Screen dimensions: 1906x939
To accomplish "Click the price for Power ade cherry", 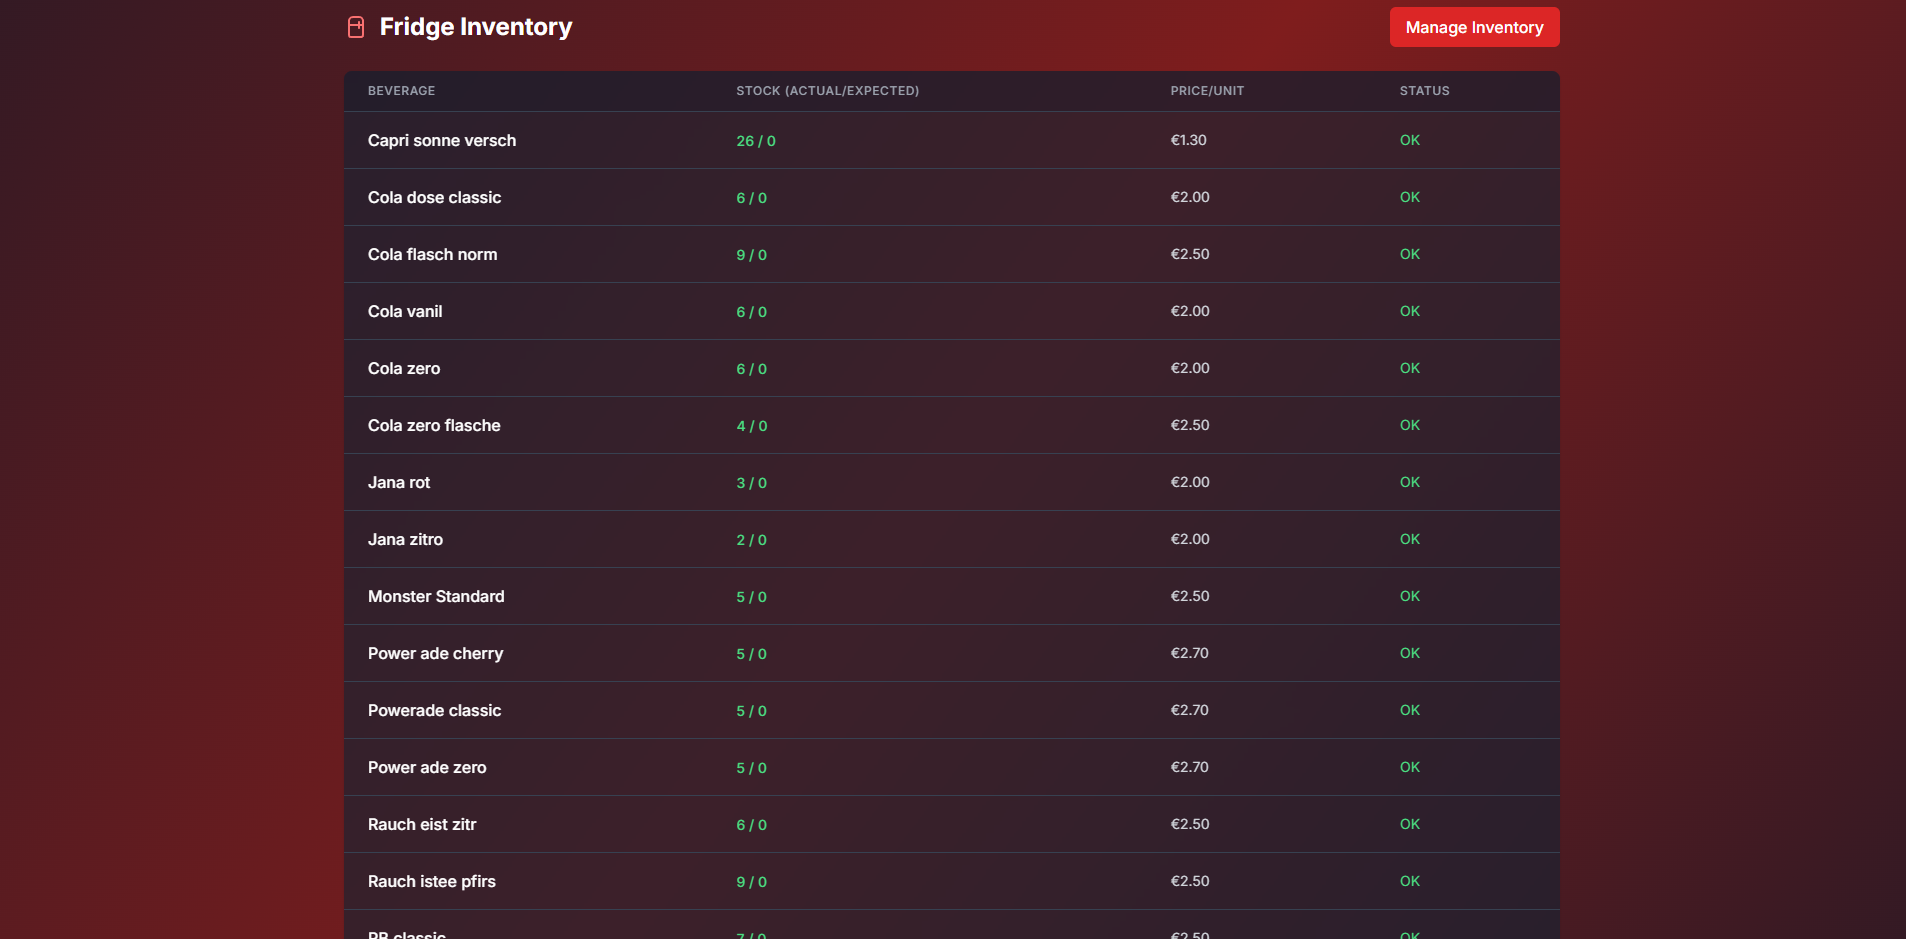I will (1190, 653).
